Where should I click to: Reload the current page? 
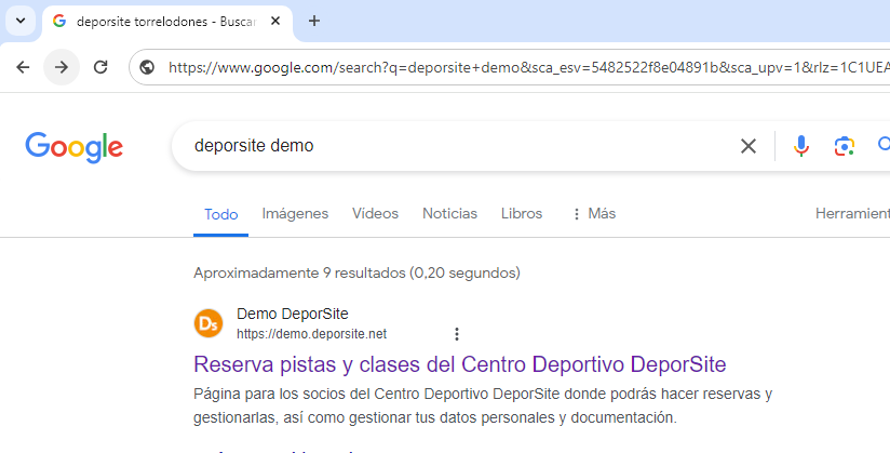click(x=101, y=68)
